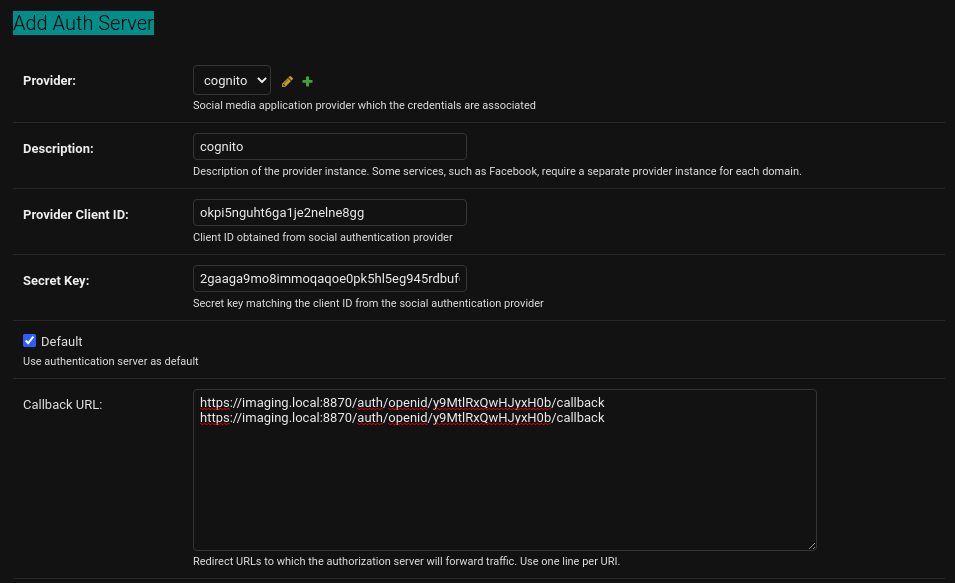This screenshot has height=583, width=955.
Task: Uncheck the Default checkbox
Action: (x=29, y=340)
